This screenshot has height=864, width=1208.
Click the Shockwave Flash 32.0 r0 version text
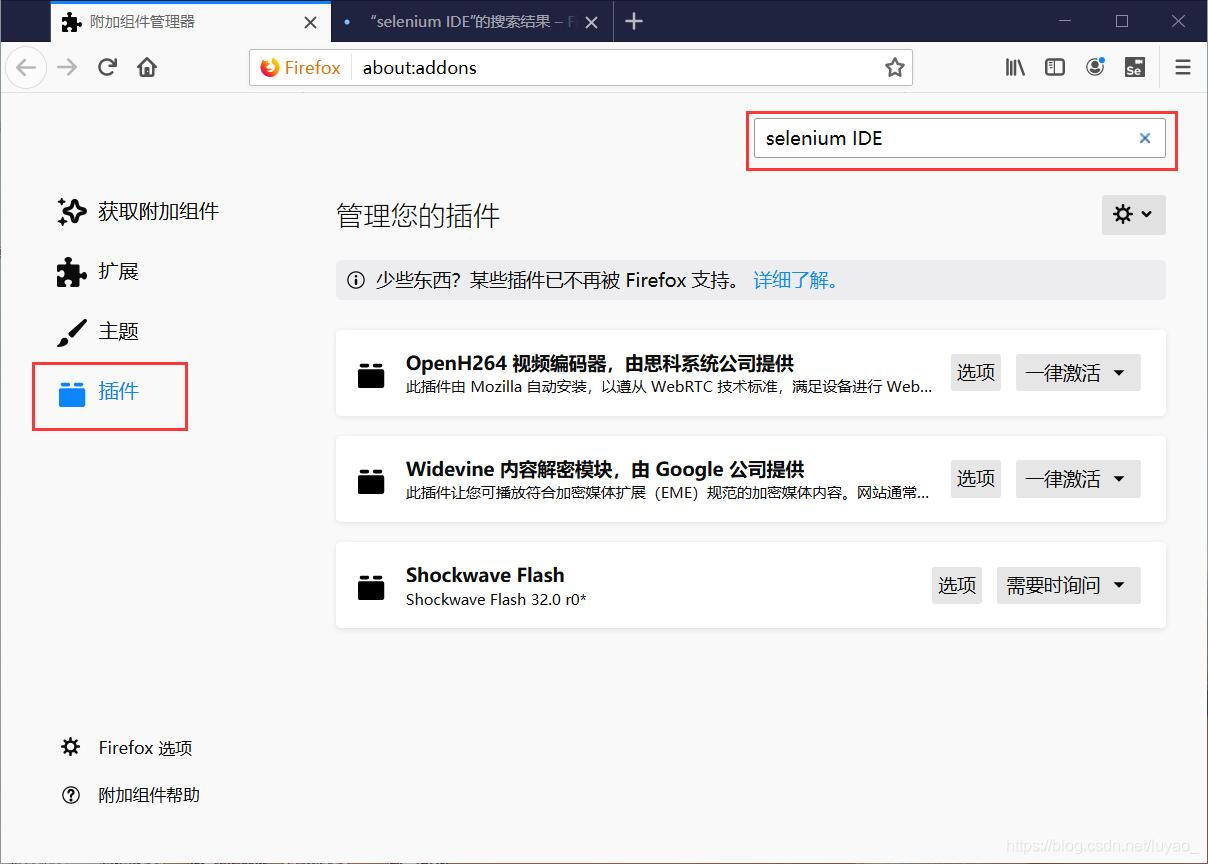[496, 600]
